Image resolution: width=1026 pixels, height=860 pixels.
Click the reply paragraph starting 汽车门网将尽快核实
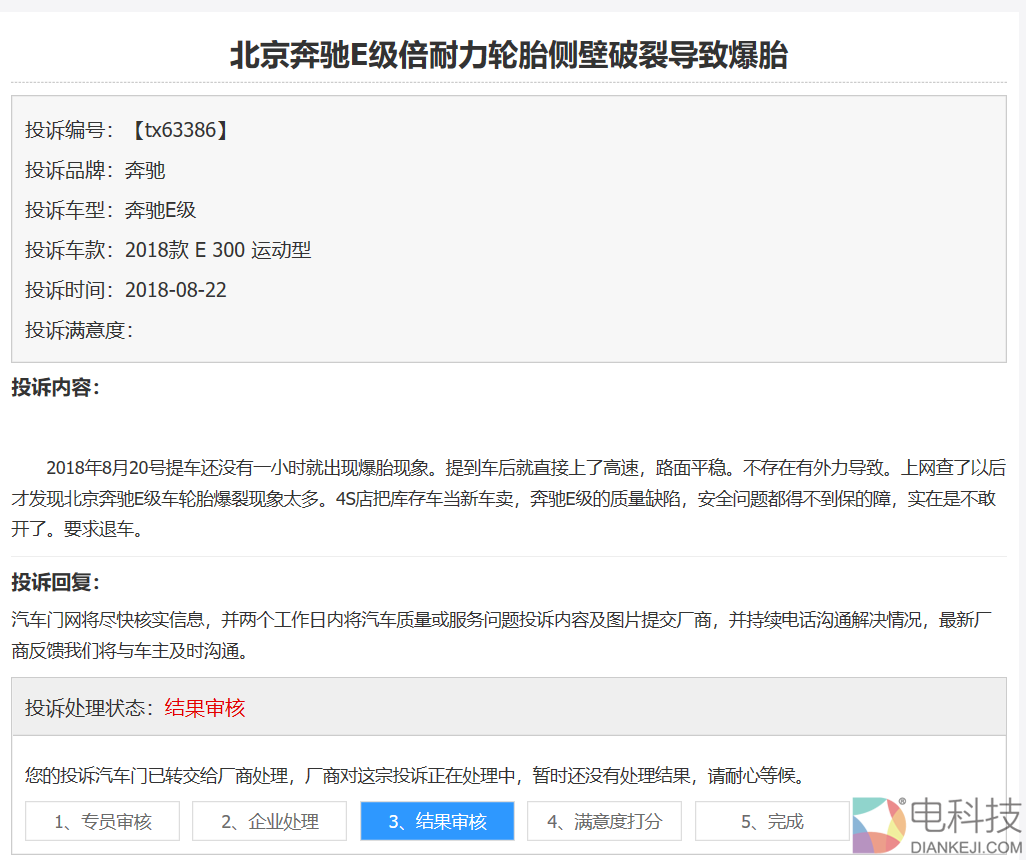point(500,635)
